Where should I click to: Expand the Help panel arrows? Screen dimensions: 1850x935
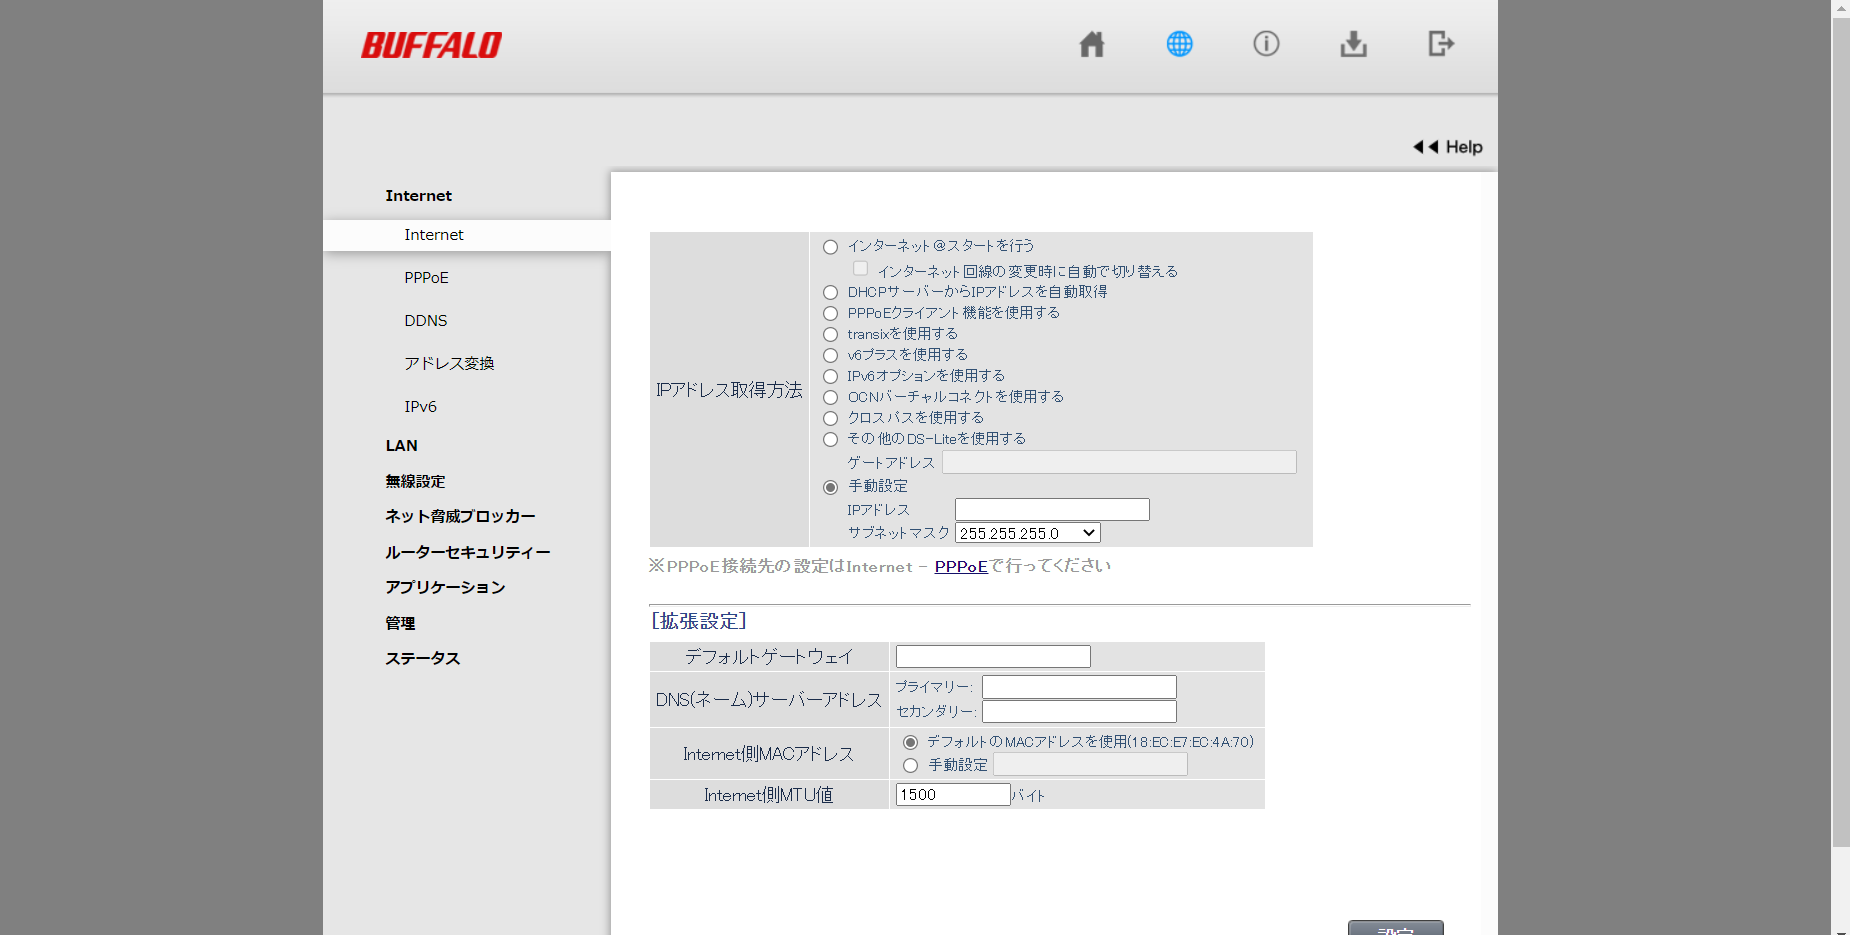[1425, 147]
